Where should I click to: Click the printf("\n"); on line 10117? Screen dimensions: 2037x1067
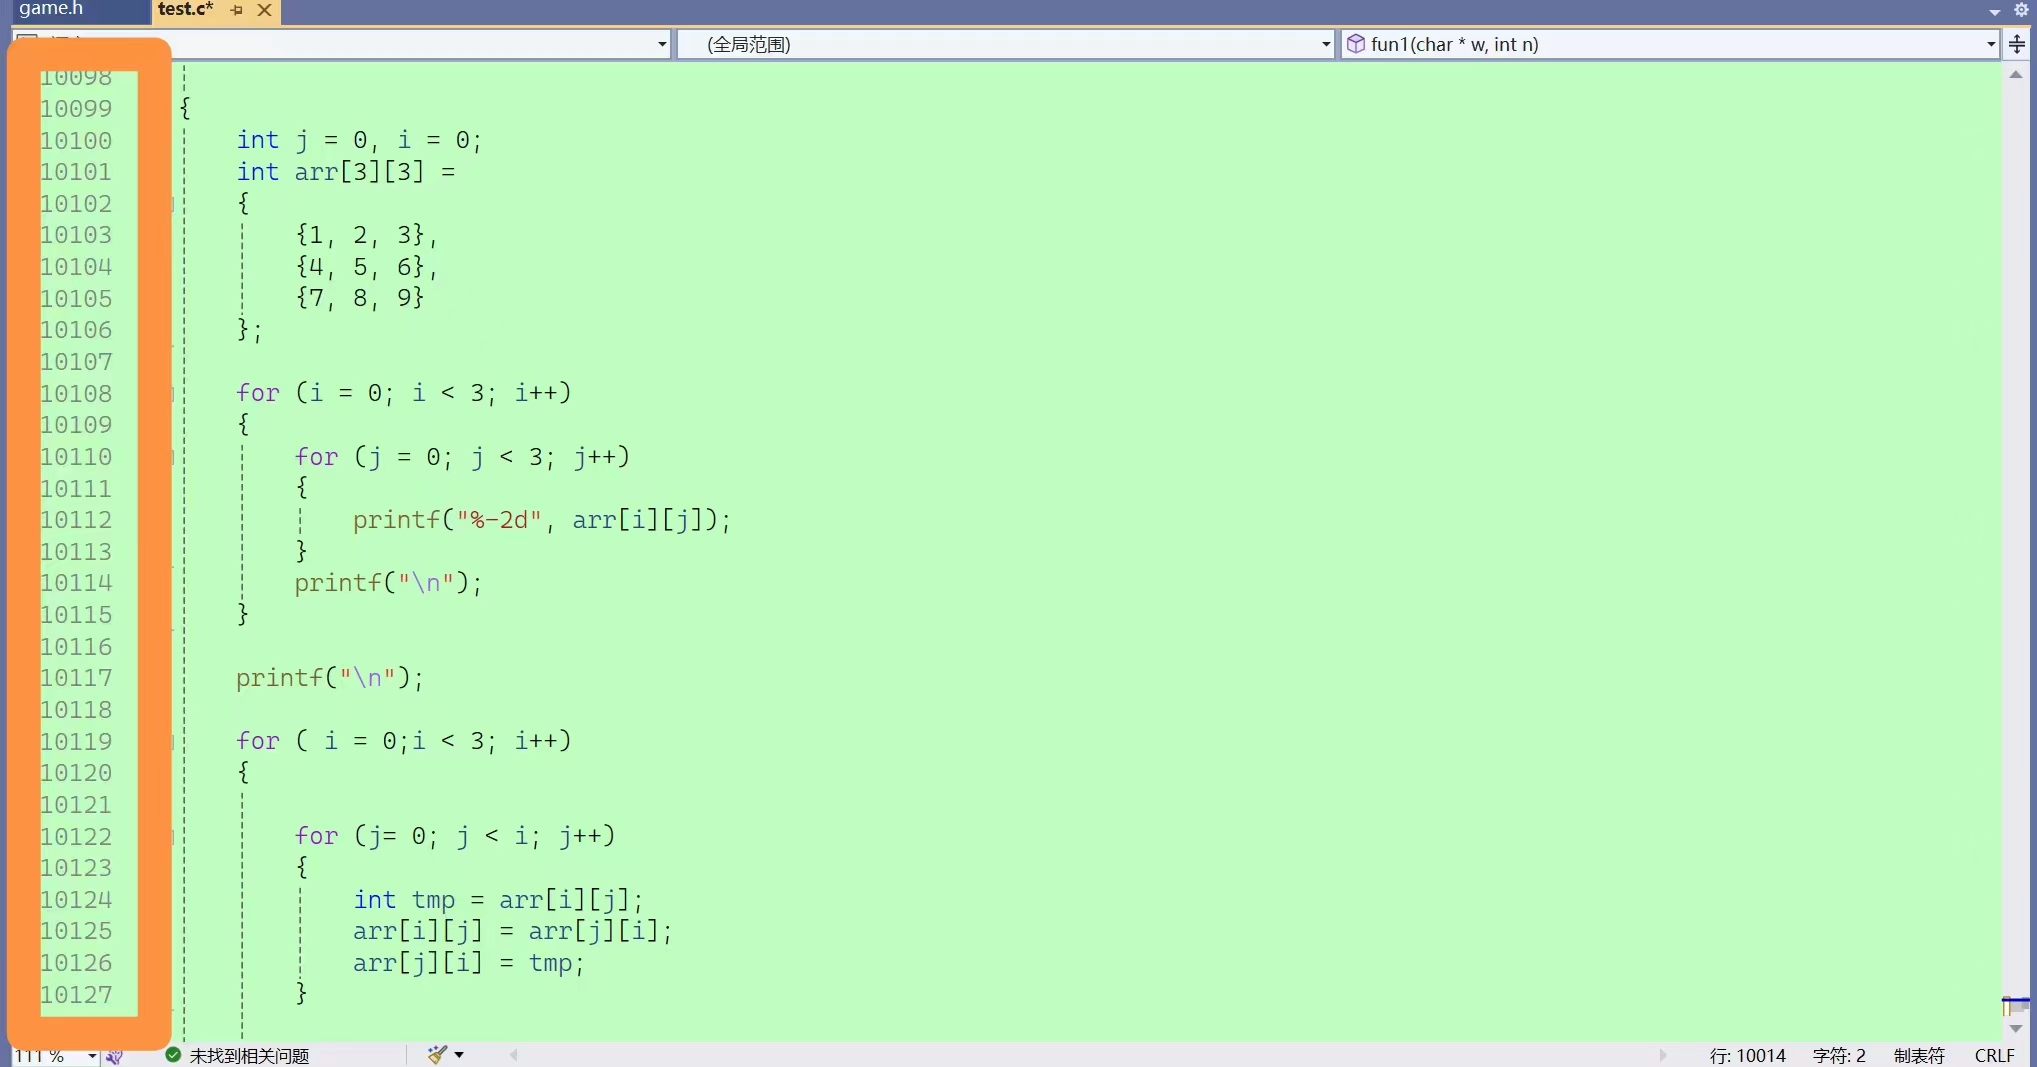[x=330, y=678]
